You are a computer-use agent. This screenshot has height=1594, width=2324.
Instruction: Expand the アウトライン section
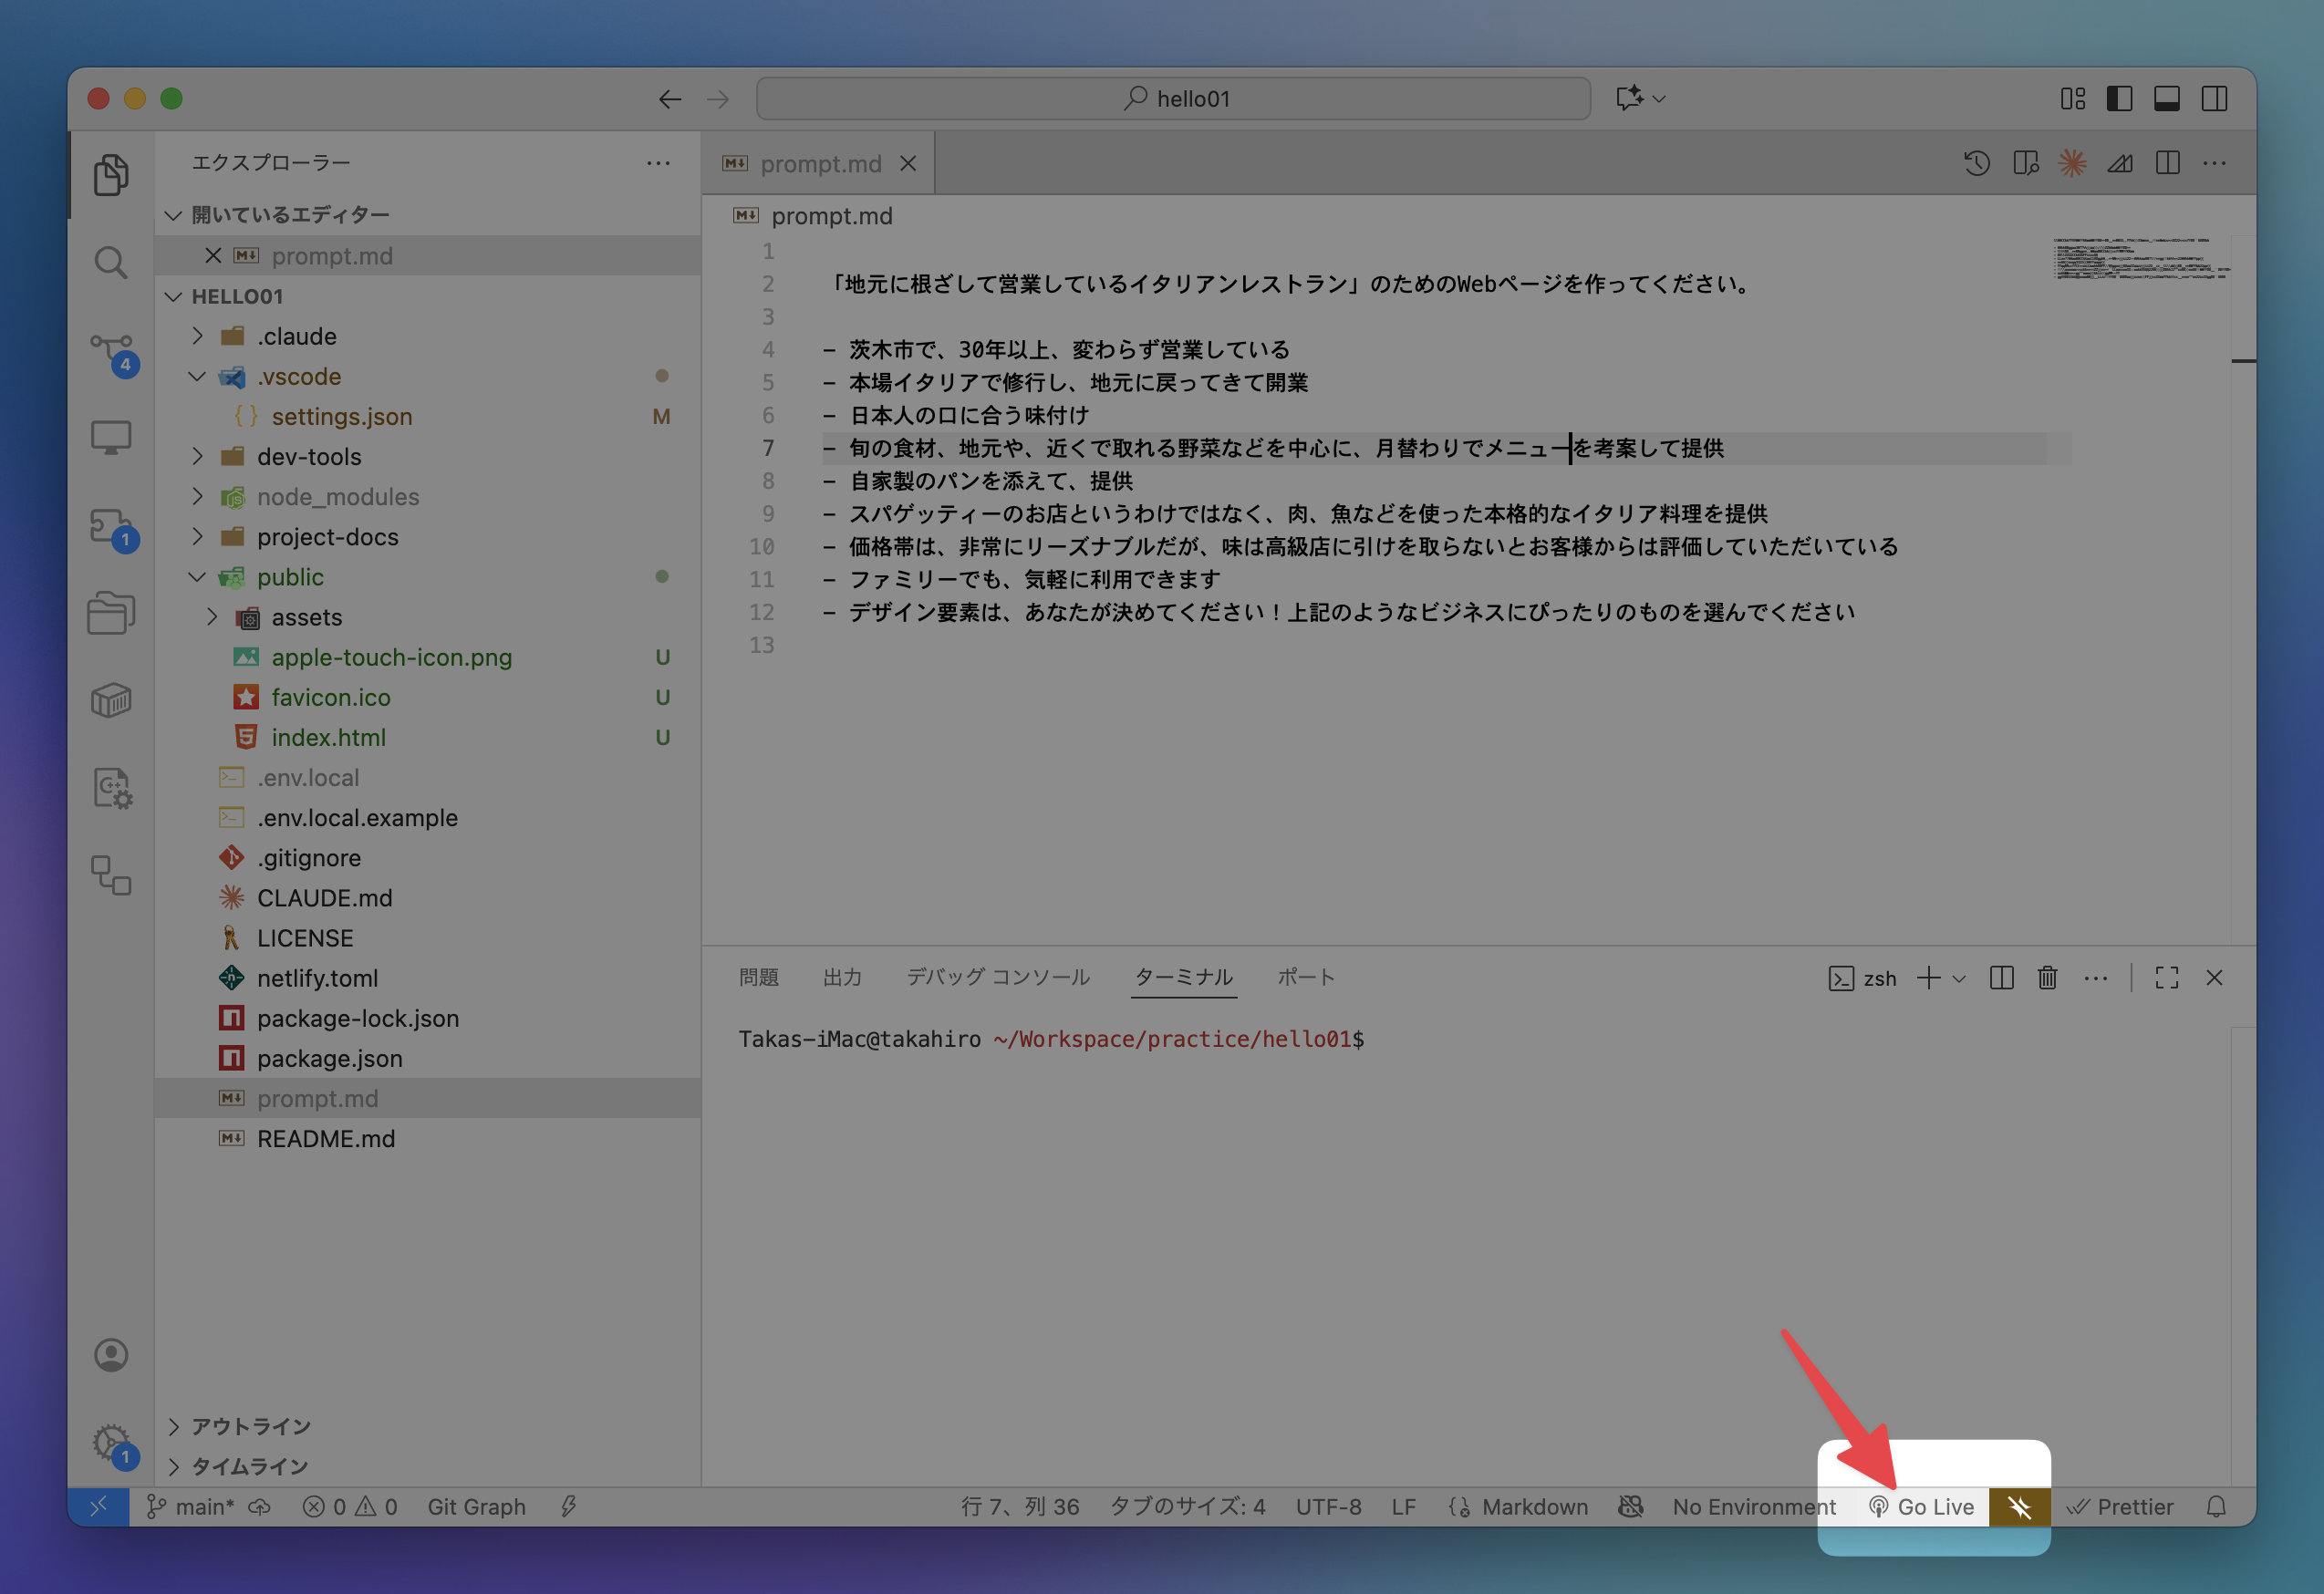(251, 1426)
